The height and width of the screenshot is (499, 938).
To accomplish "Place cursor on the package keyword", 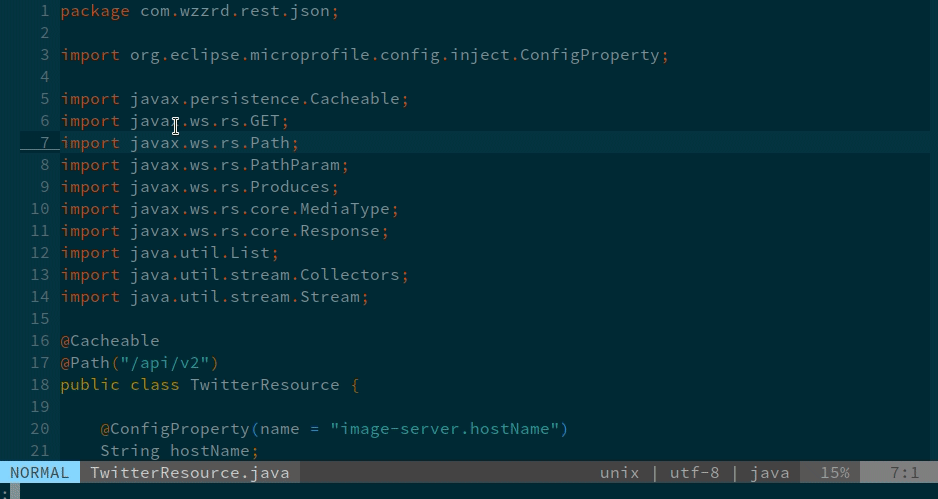I will [95, 11].
